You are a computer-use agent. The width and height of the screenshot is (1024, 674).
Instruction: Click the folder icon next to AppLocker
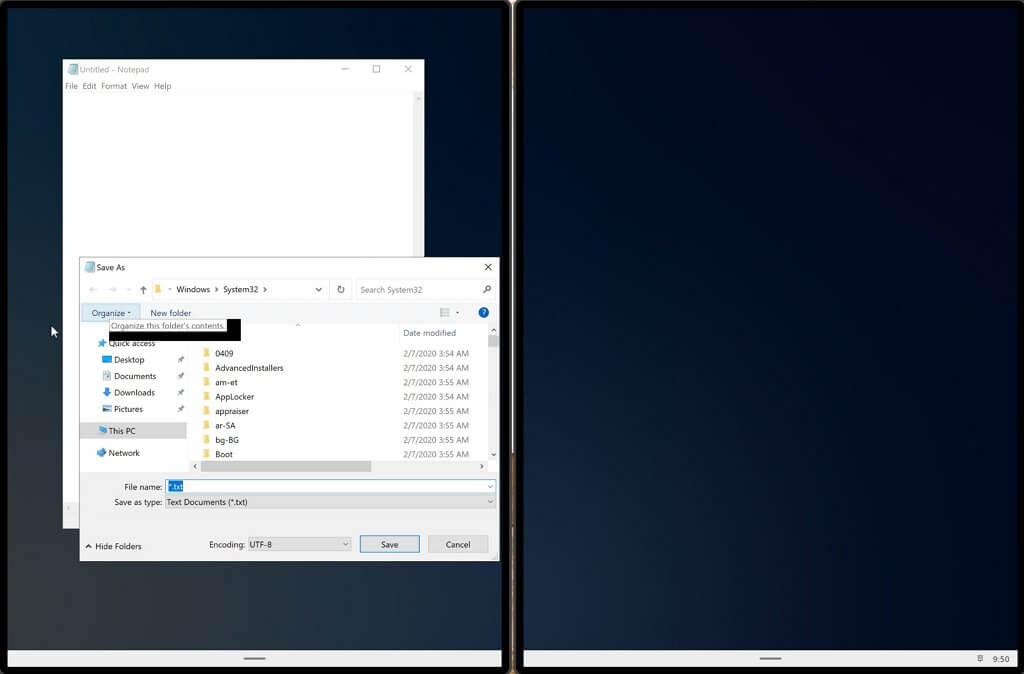(x=206, y=396)
